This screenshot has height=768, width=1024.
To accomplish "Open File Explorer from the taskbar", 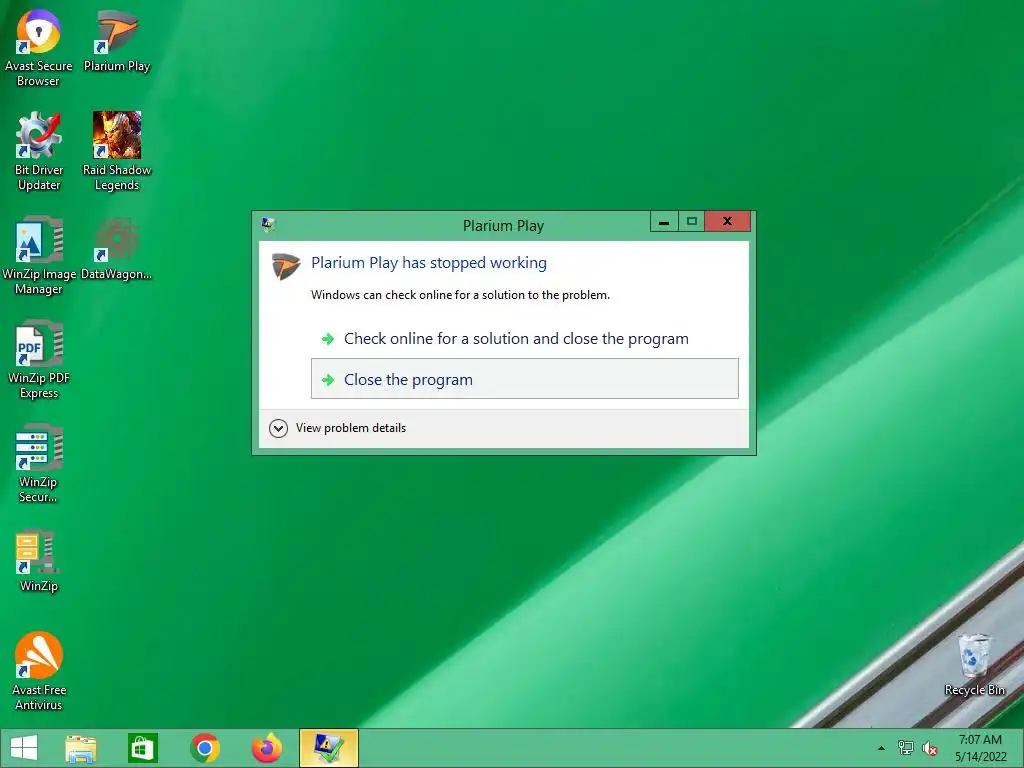I will pyautogui.click(x=81, y=748).
